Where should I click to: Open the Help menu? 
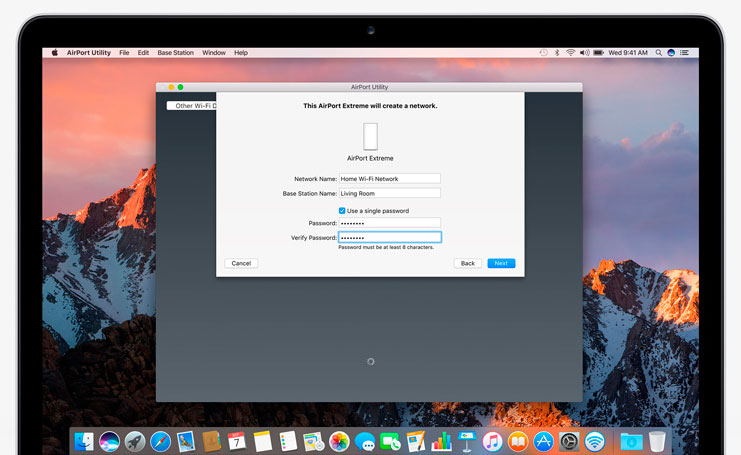pyautogui.click(x=241, y=52)
